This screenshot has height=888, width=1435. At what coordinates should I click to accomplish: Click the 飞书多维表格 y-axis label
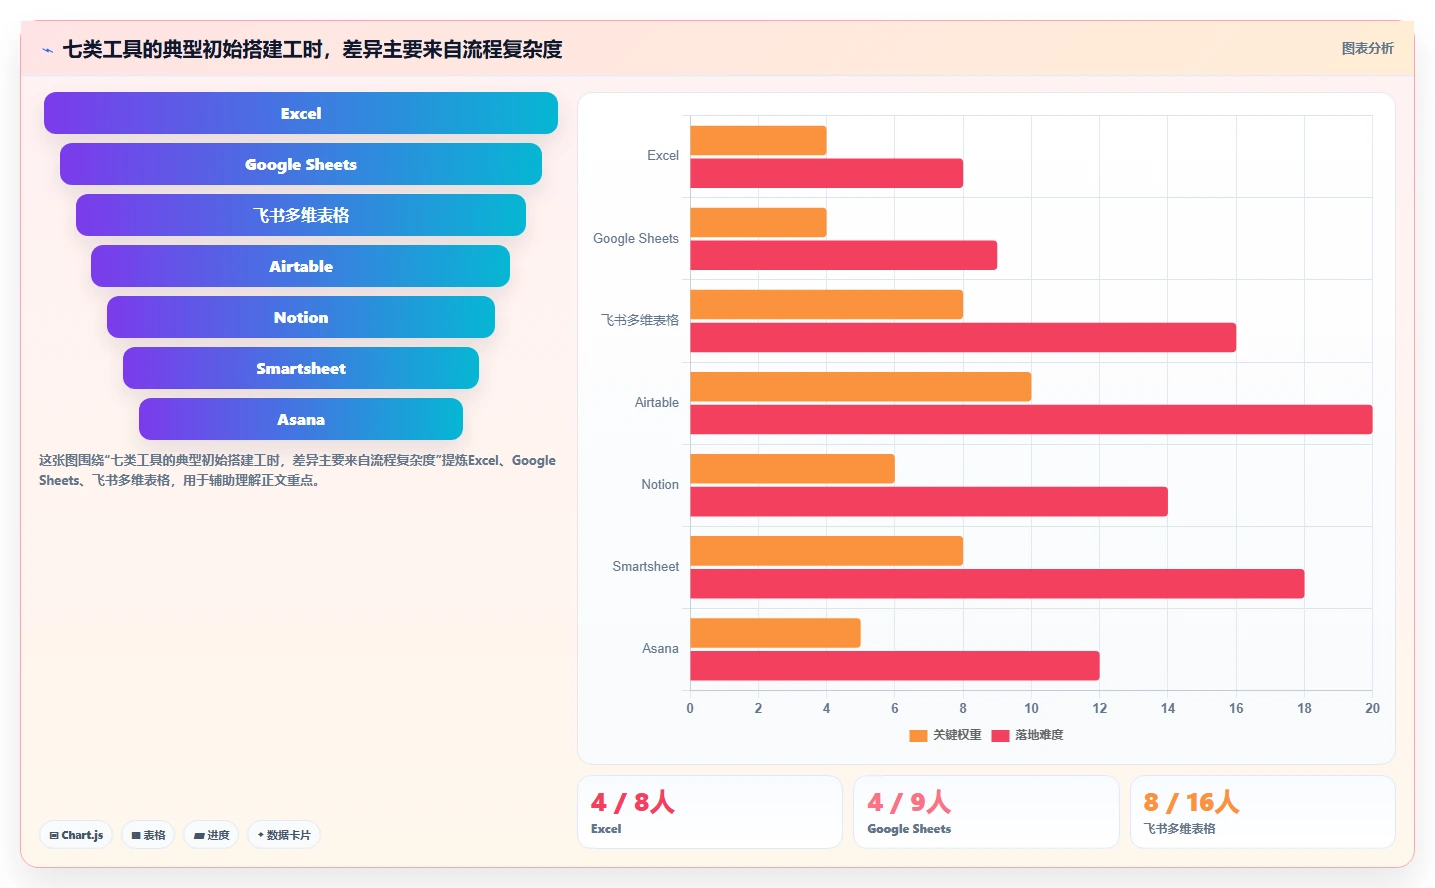tap(639, 320)
